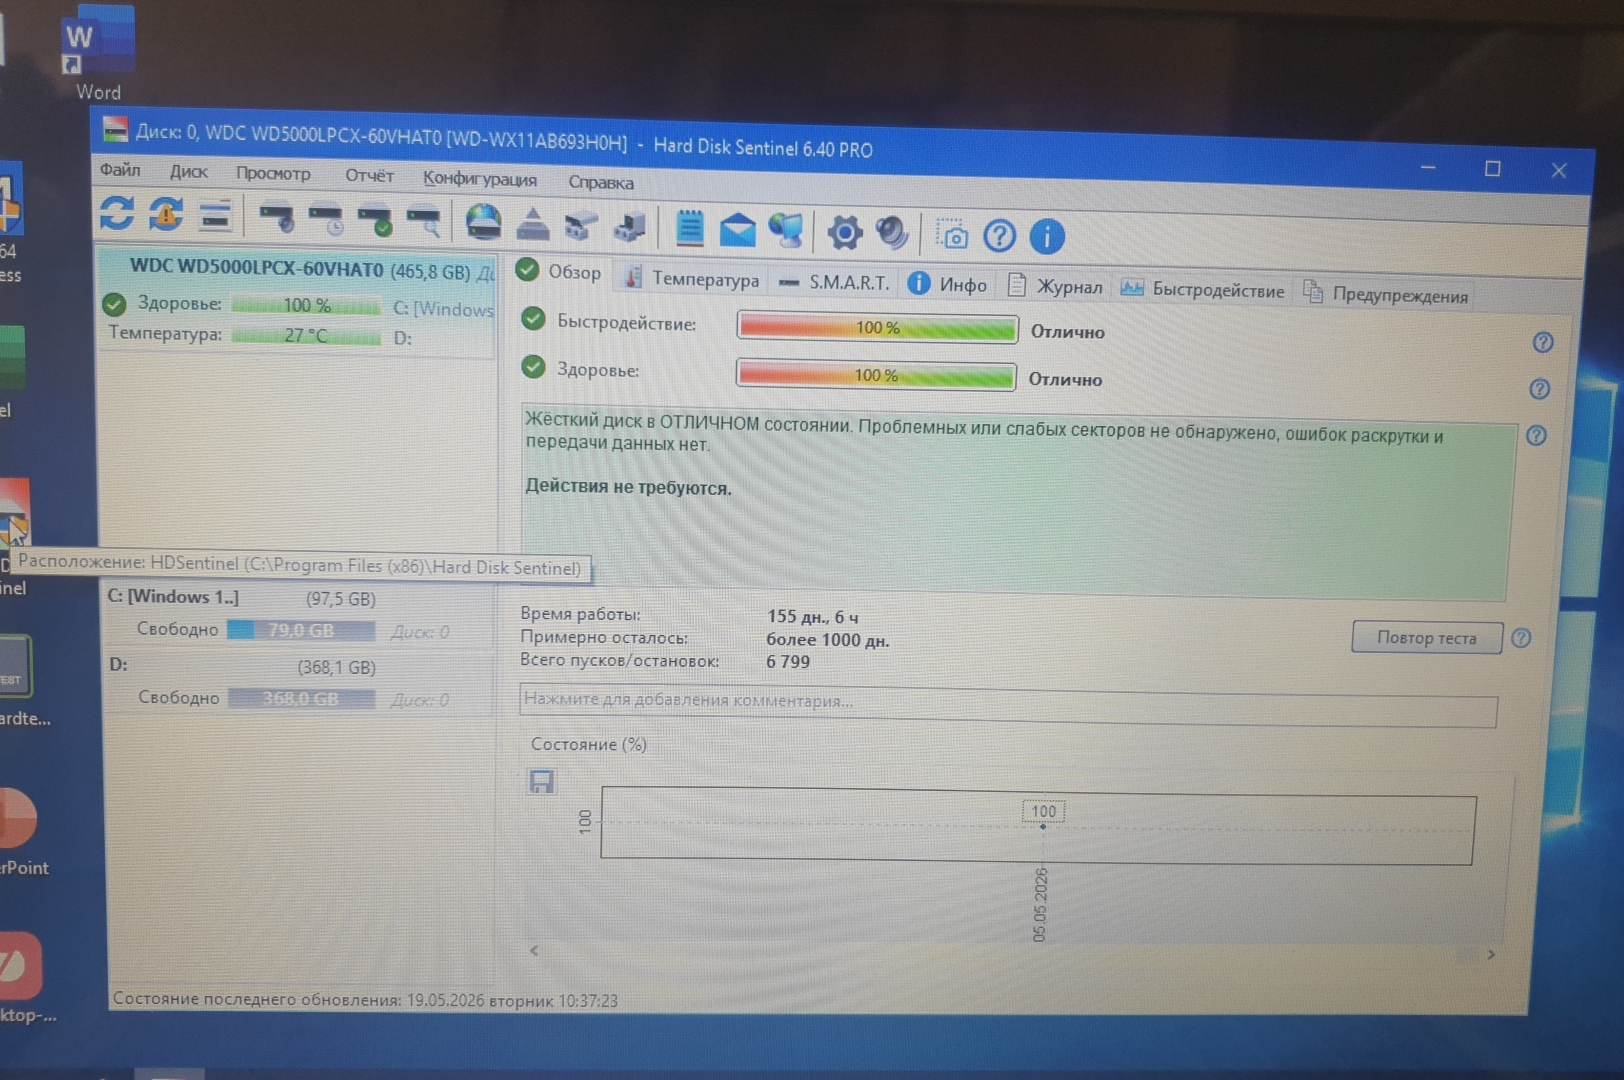Click the help icon beside the disk status text

[x=1537, y=435]
